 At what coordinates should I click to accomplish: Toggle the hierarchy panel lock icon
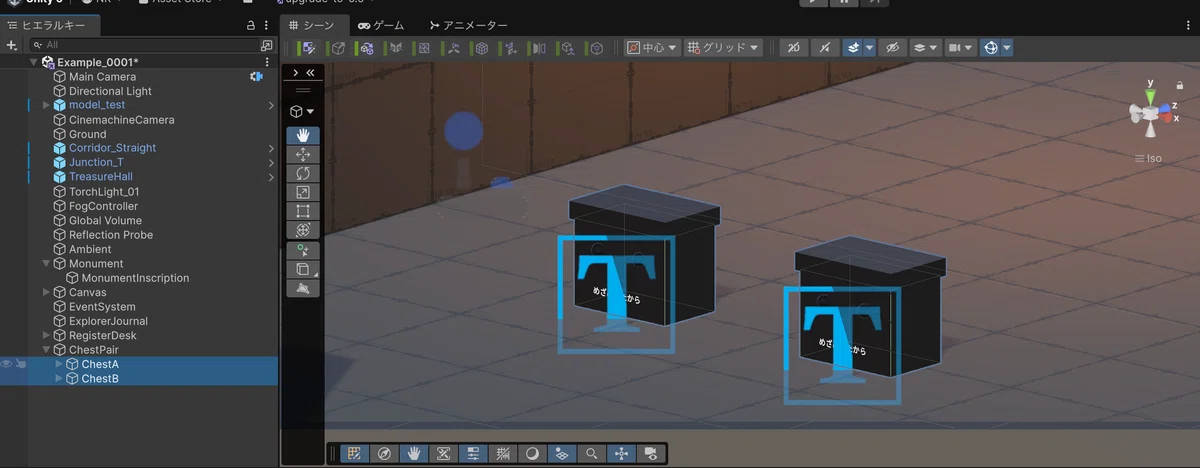pyautogui.click(x=251, y=24)
